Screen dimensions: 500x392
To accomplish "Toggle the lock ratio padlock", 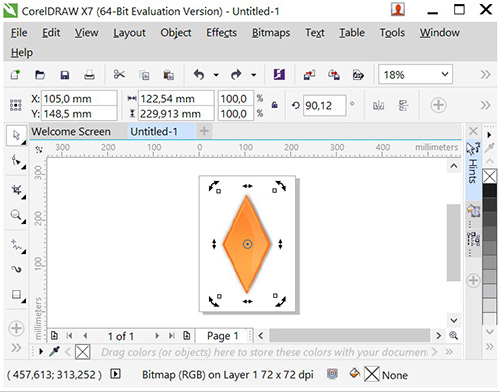I will tap(275, 105).
